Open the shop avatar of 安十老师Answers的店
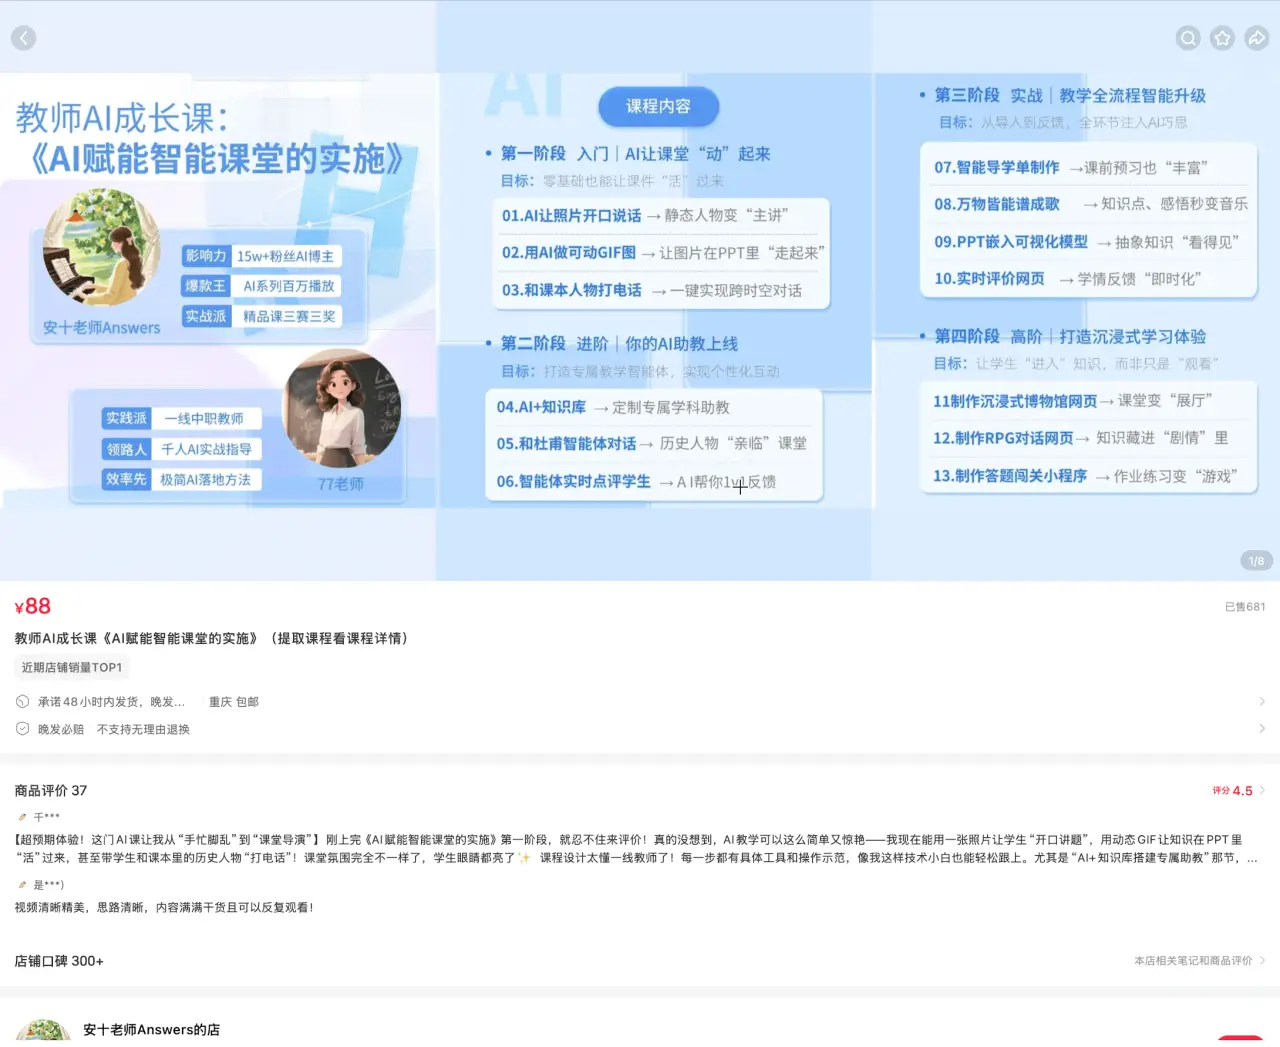1280x1047 pixels. pos(43,1031)
